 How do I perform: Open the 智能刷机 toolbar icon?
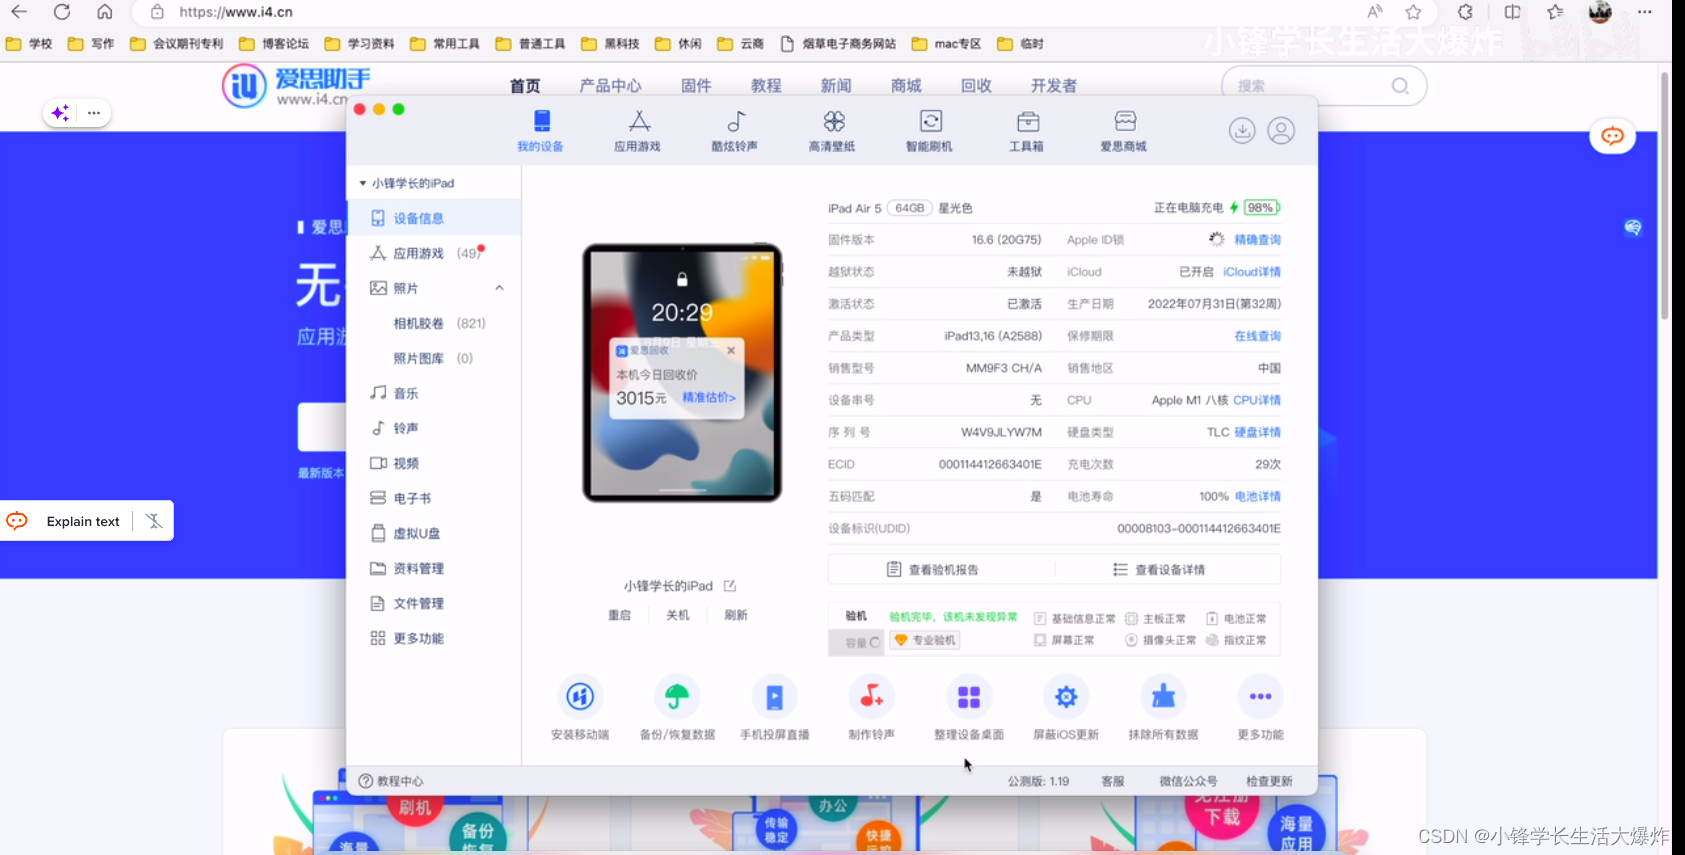(931, 121)
